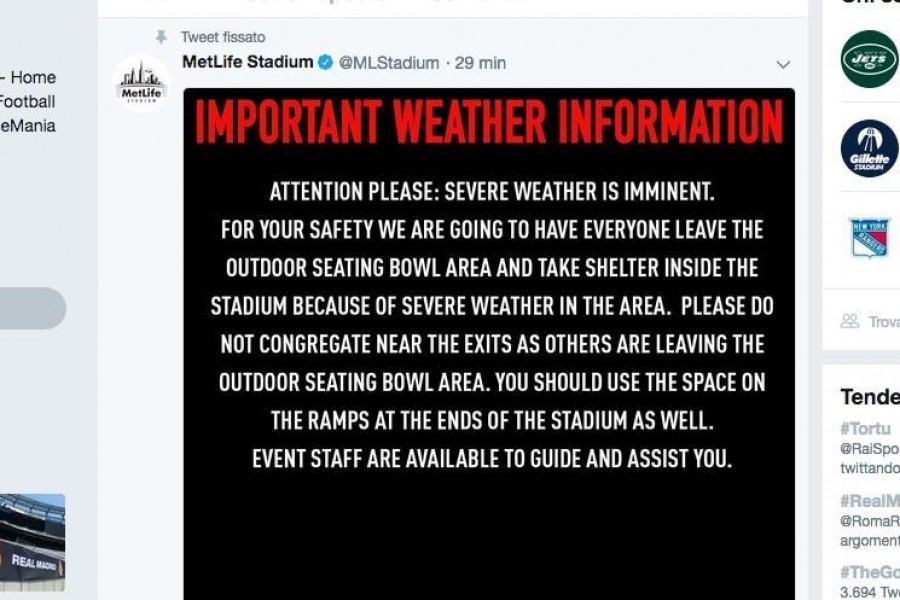Viewport: 900px width, 600px height.
Task: Open the Important Weather Information image
Action: pos(489,344)
